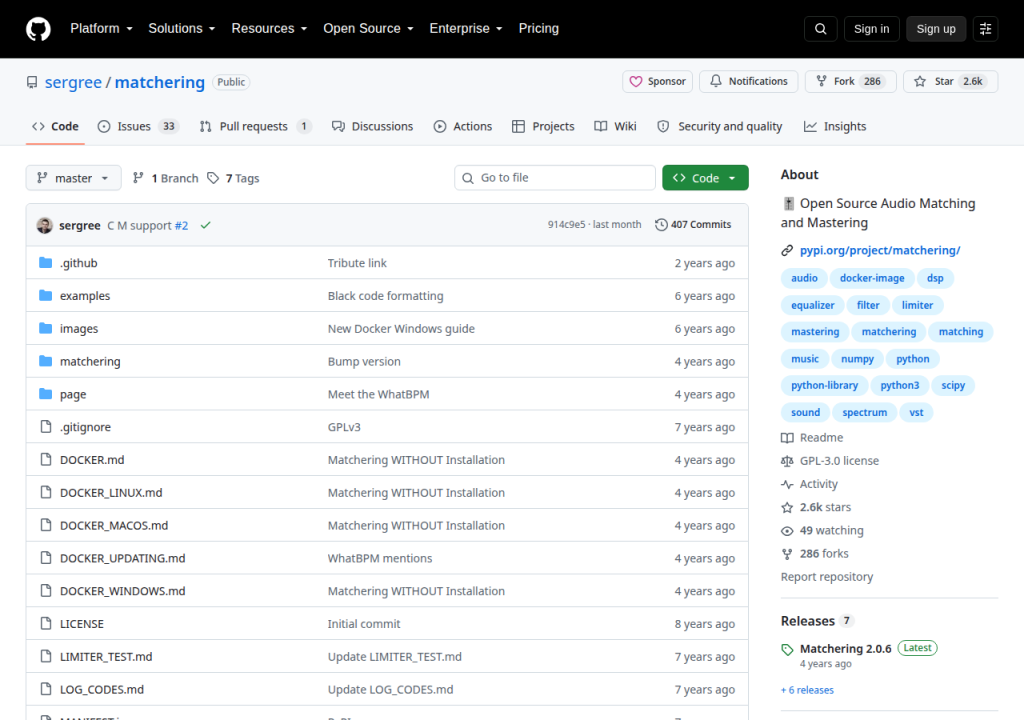Switch to Security and quality tab
Screen dimensions: 1024x720
(719, 127)
